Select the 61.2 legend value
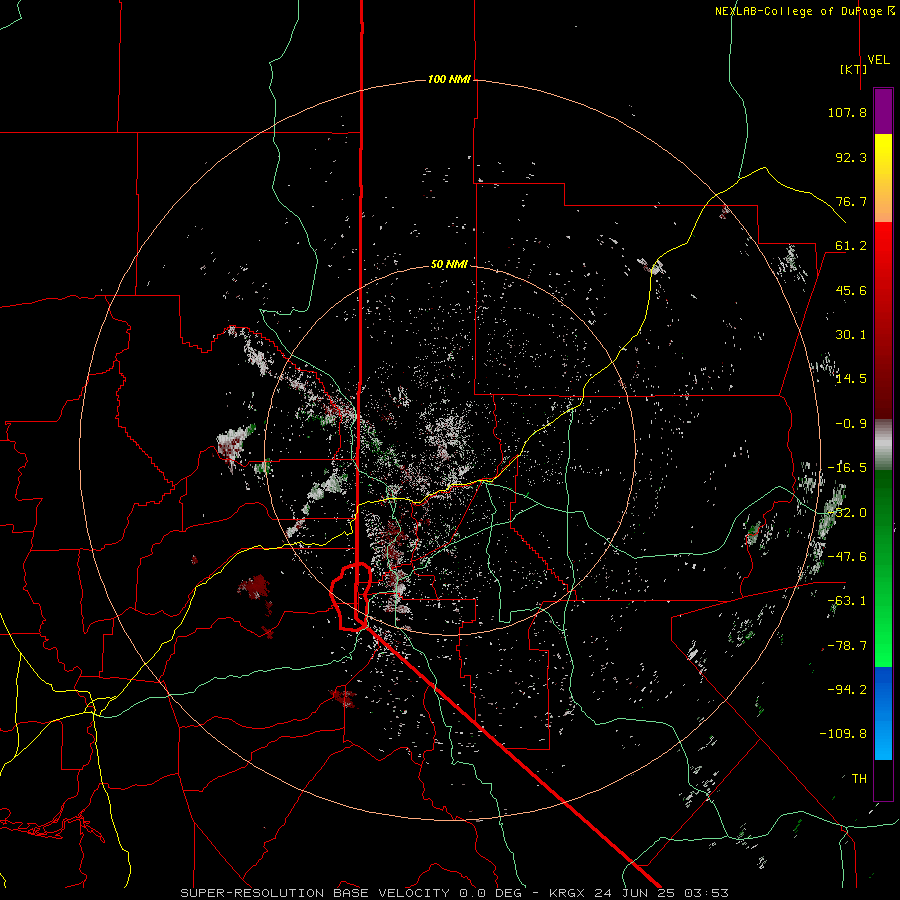 tap(851, 246)
